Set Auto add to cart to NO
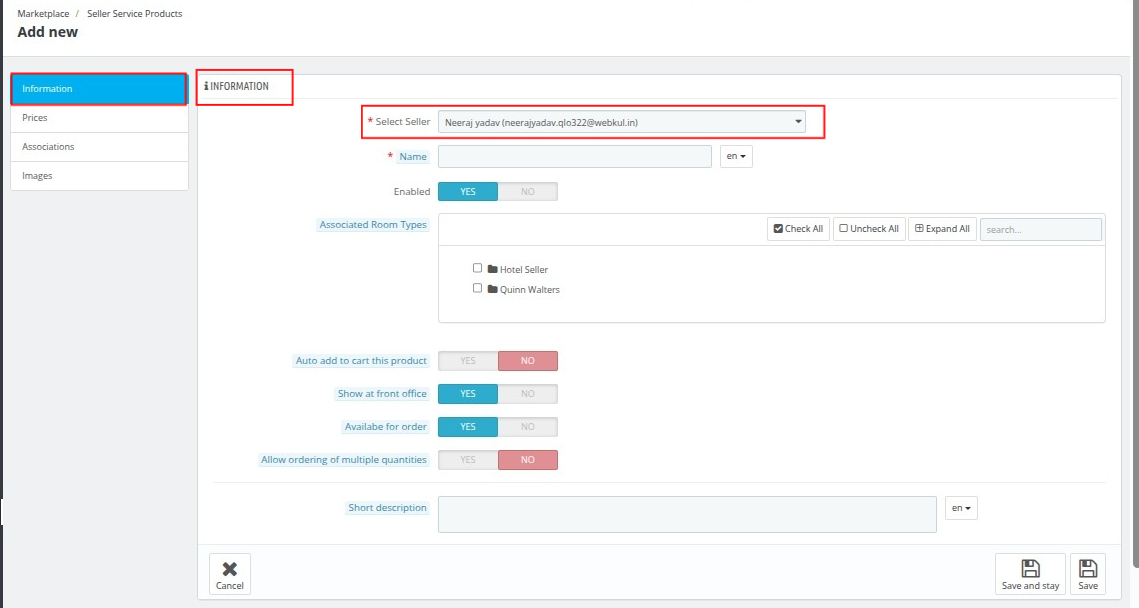The image size is (1139, 608). [x=527, y=361]
